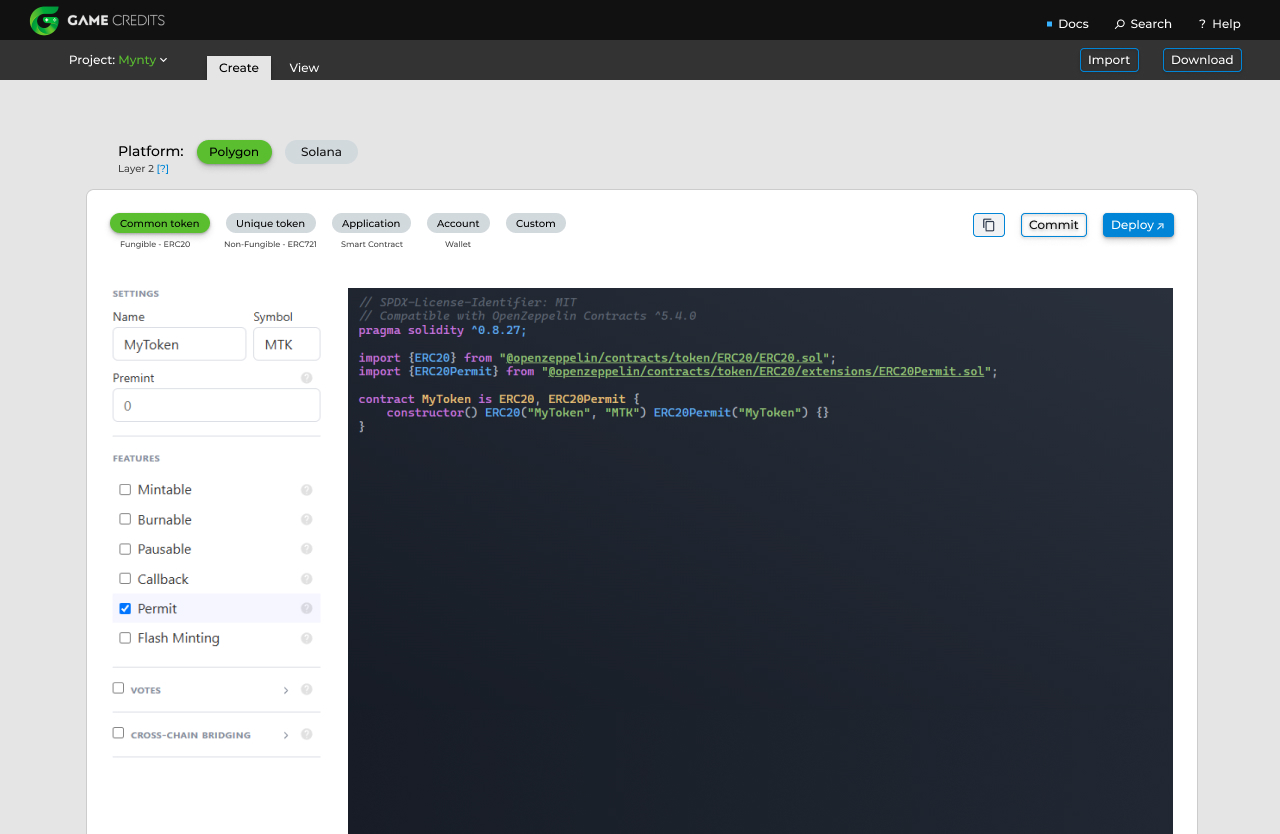Click the token Name input field
Viewport: 1280px width, 834px height.
point(179,344)
